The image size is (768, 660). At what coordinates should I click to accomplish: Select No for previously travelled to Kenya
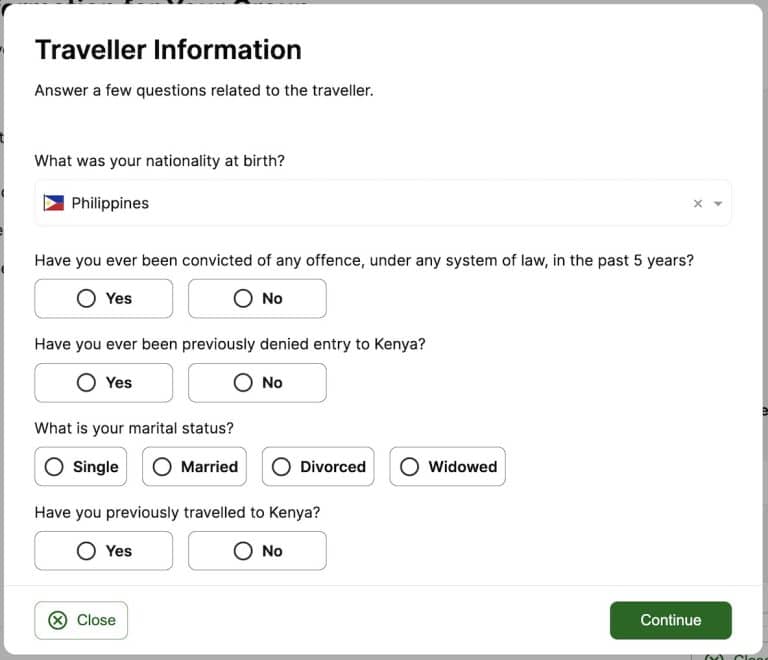[257, 550]
